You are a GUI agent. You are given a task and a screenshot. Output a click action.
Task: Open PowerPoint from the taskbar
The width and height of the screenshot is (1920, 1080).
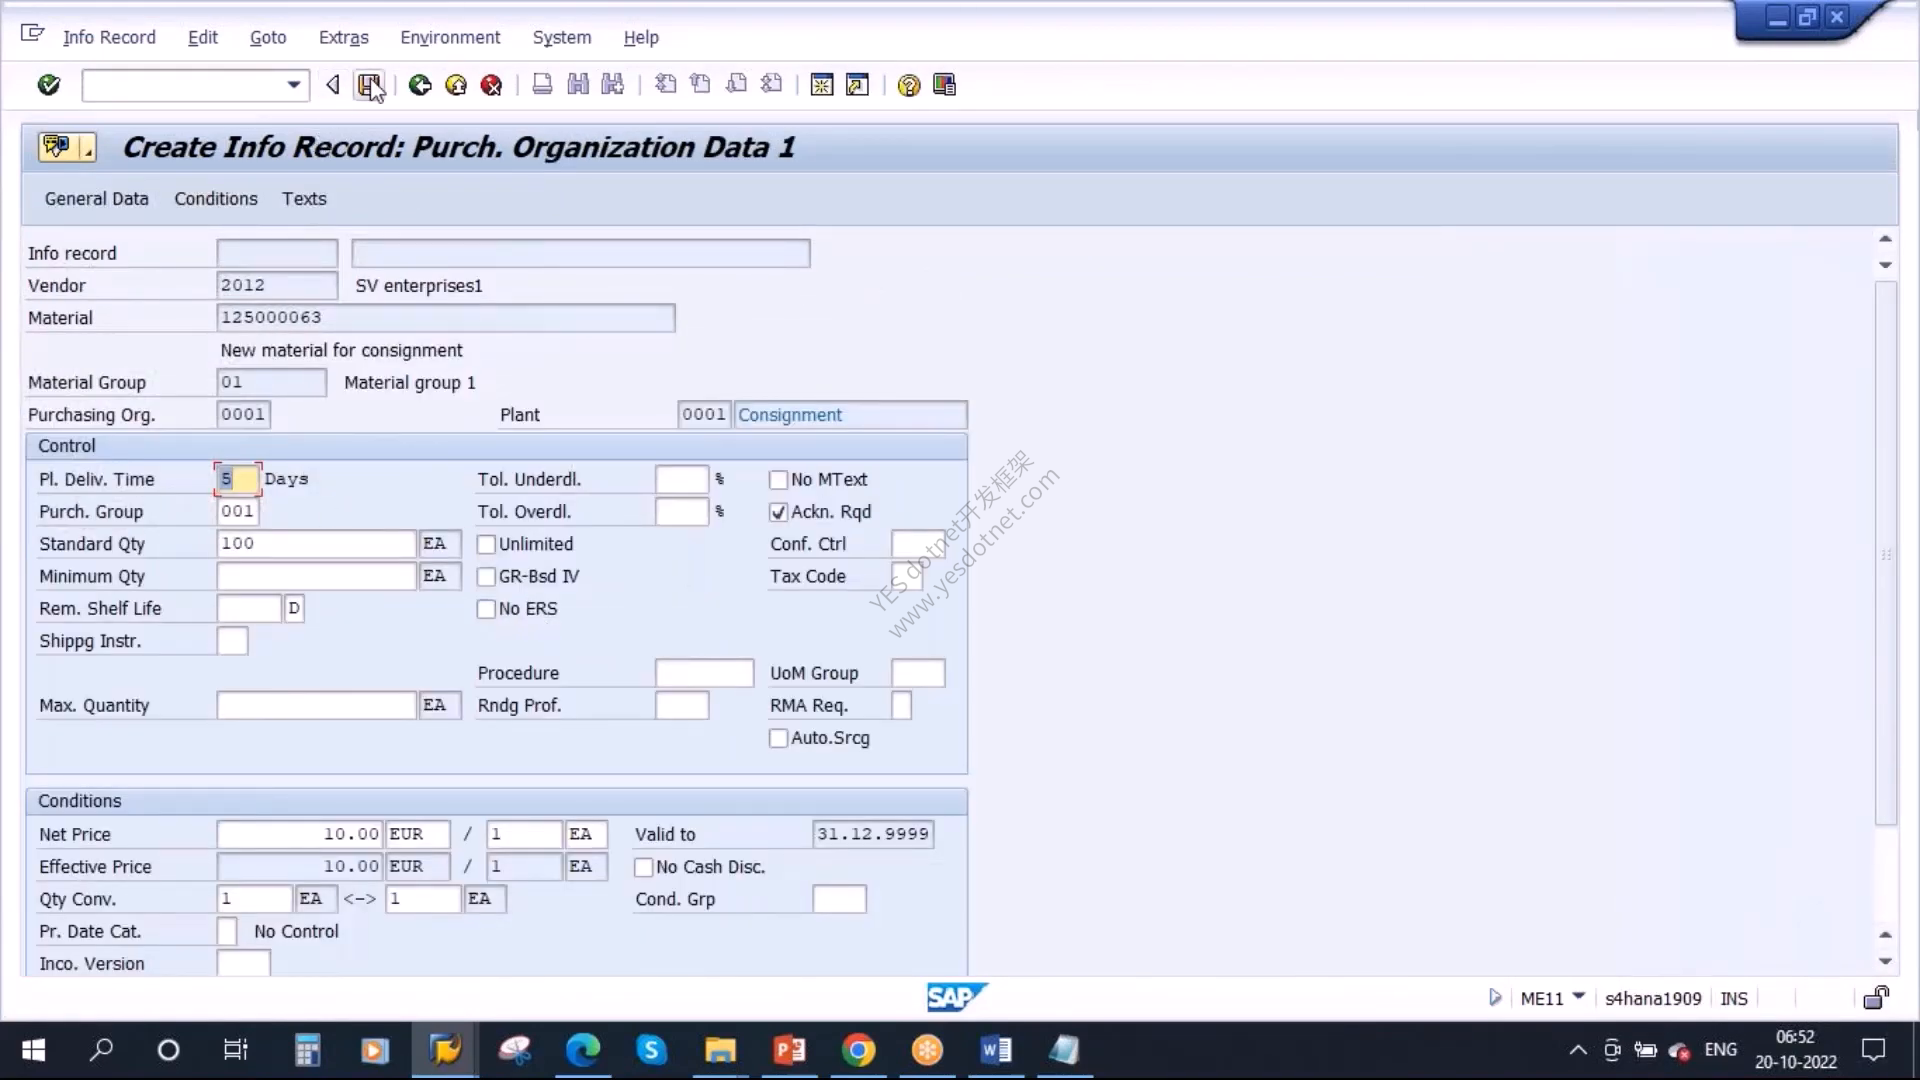click(790, 1050)
